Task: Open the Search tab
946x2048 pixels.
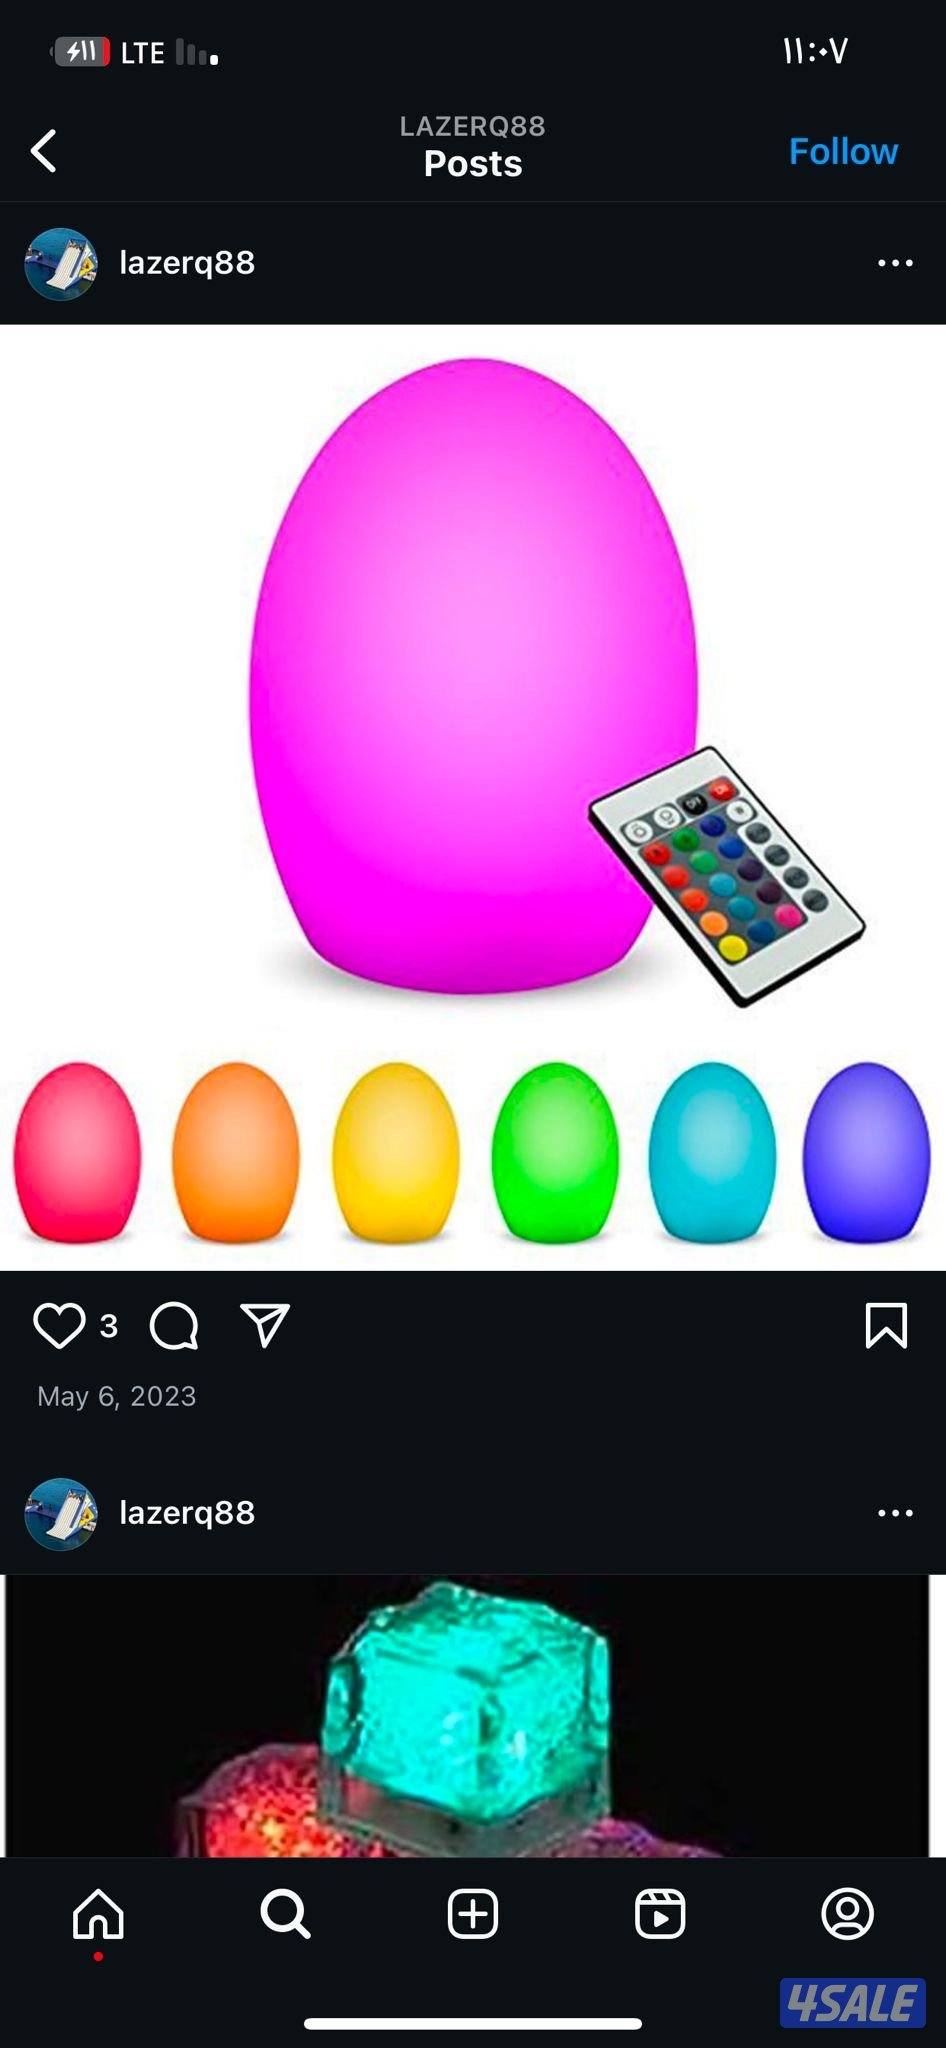Action: coord(285,1914)
